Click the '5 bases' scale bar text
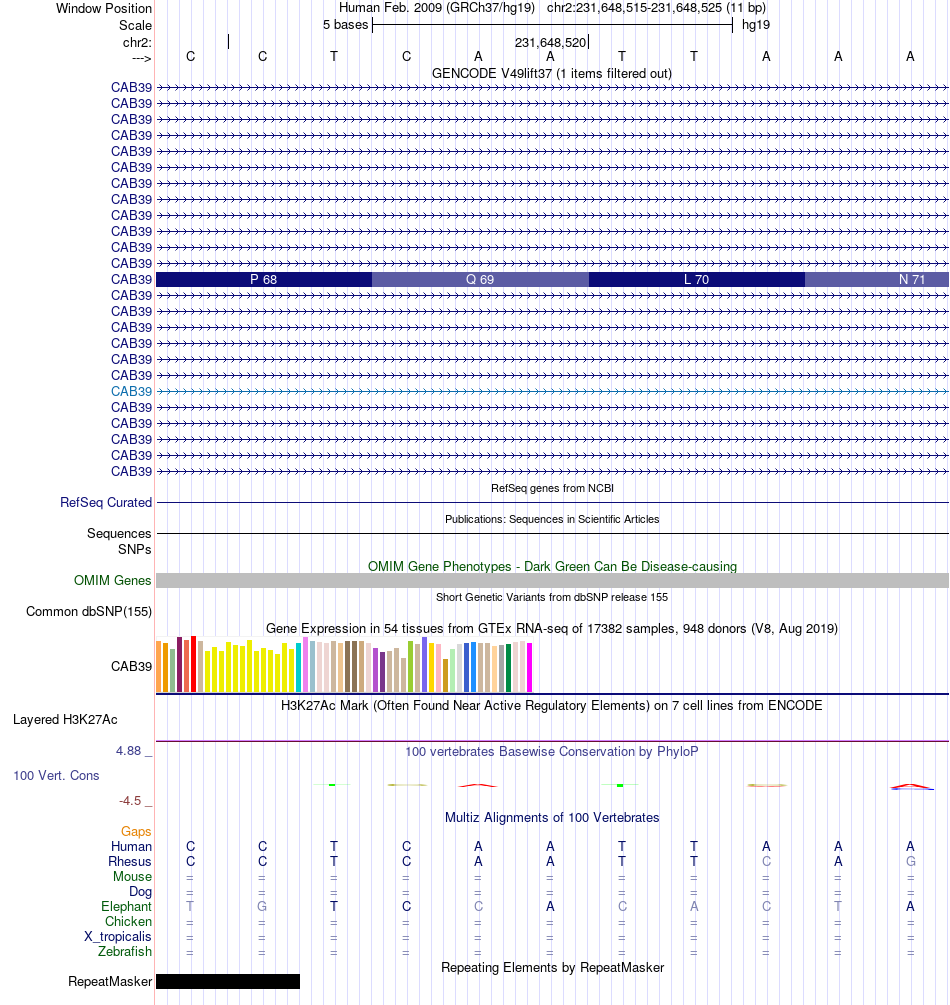Image resolution: width=950 pixels, height=1005 pixels. [346, 25]
